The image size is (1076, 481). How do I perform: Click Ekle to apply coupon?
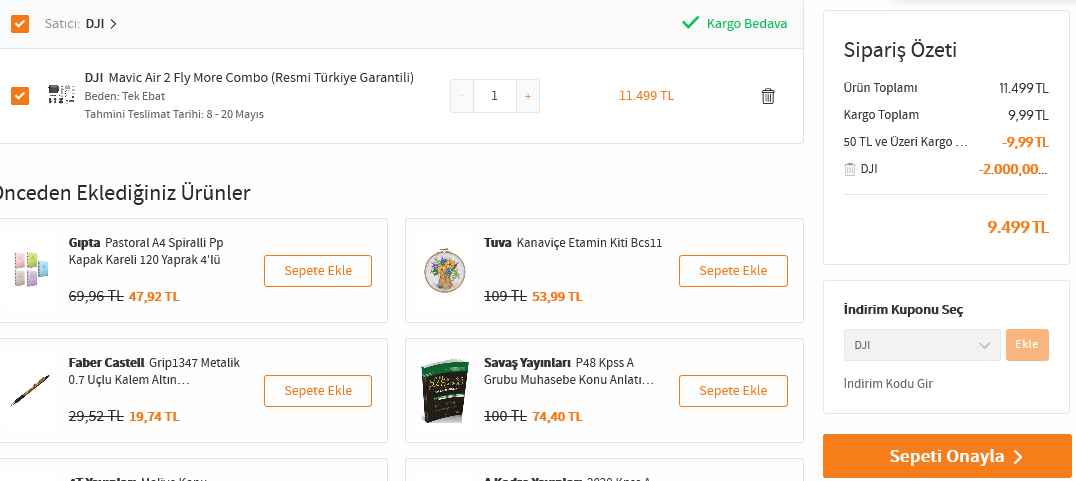tap(1027, 344)
